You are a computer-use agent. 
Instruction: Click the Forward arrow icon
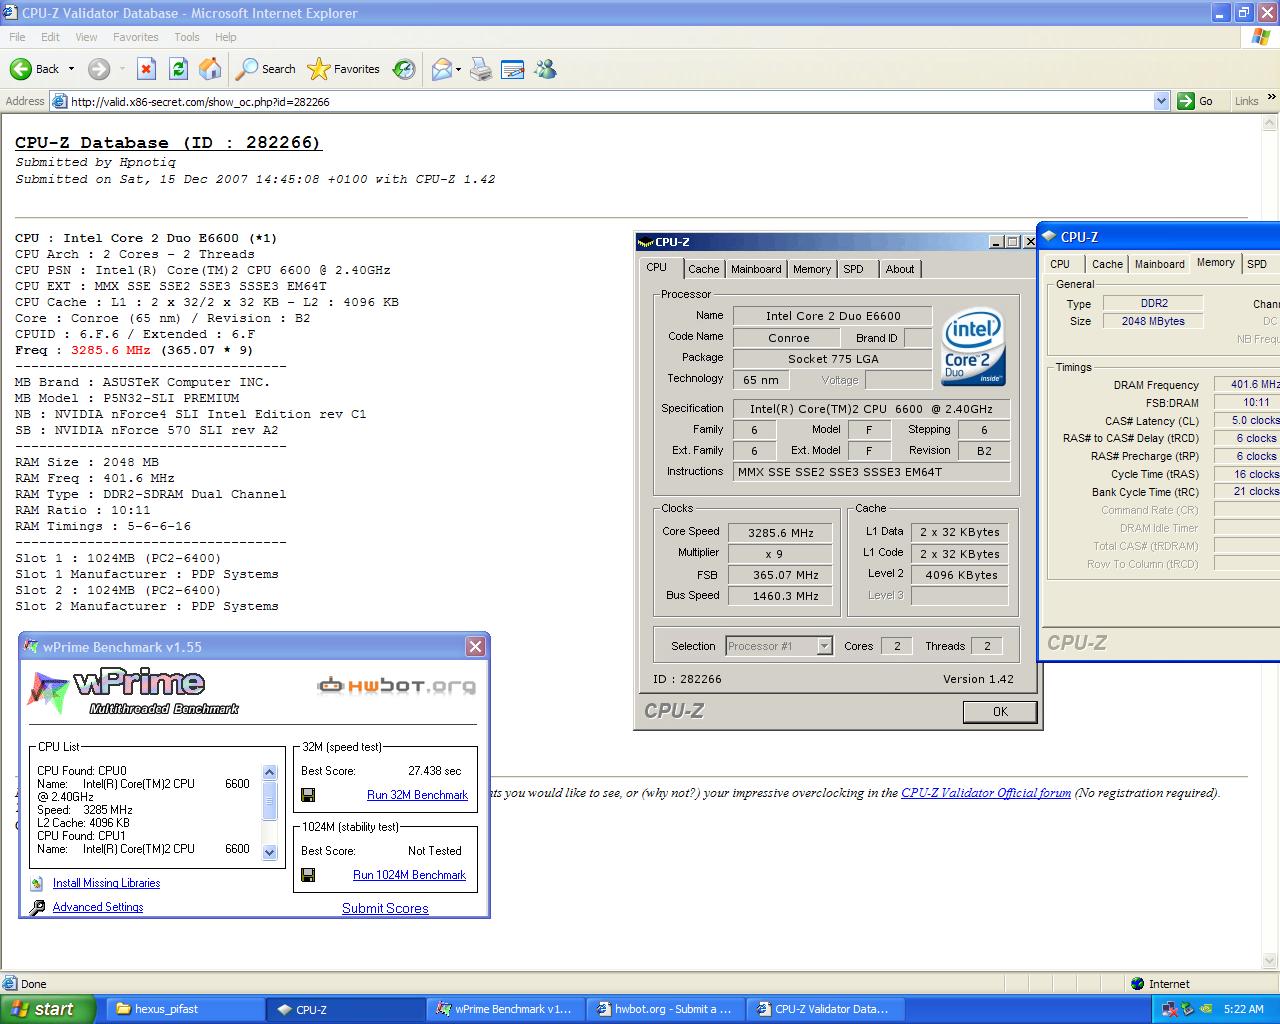[98, 69]
